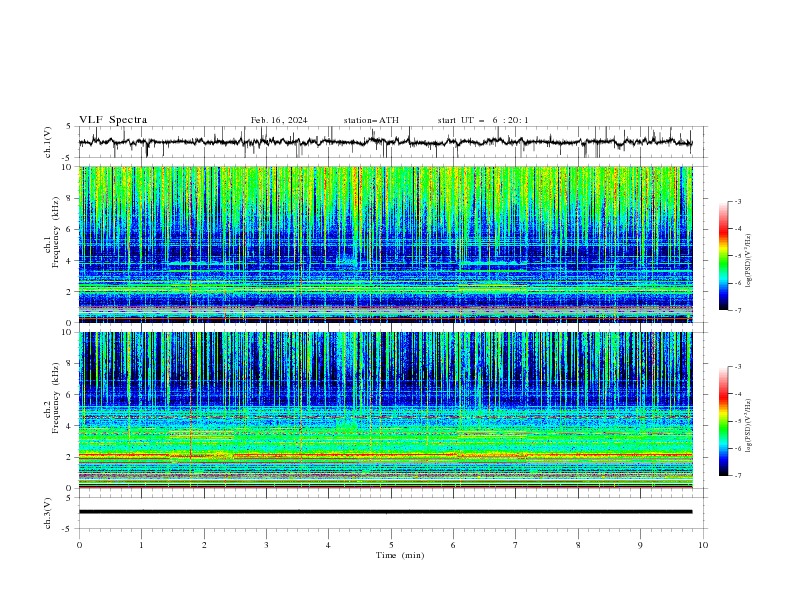Click the ch.2 spectrogram panel
The image size is (792, 612).
point(385,410)
